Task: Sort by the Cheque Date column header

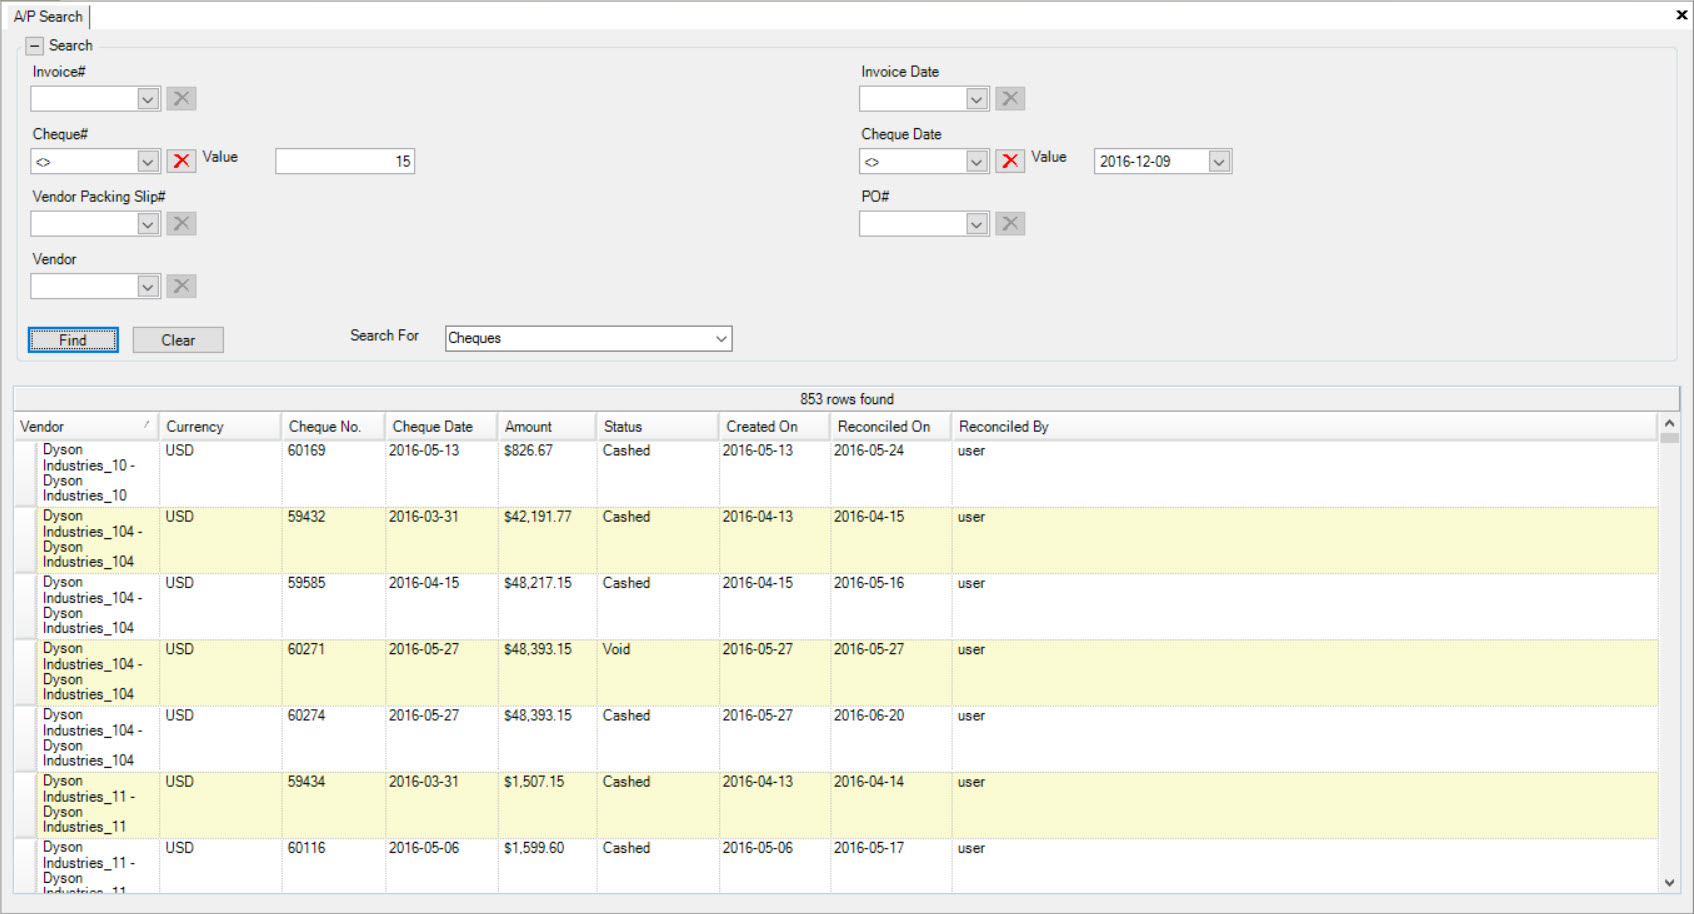Action: 442,426
